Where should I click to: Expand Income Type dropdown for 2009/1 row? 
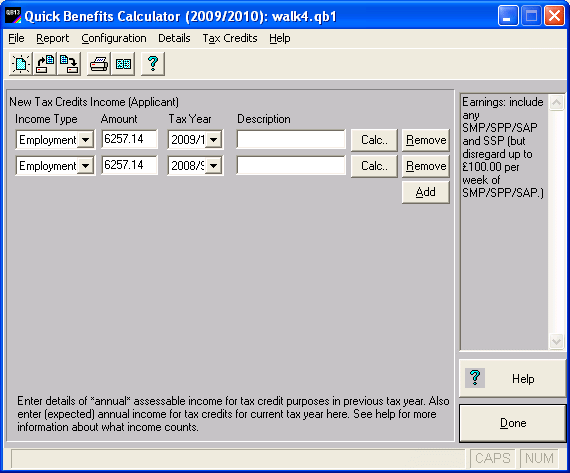[x=86, y=140]
